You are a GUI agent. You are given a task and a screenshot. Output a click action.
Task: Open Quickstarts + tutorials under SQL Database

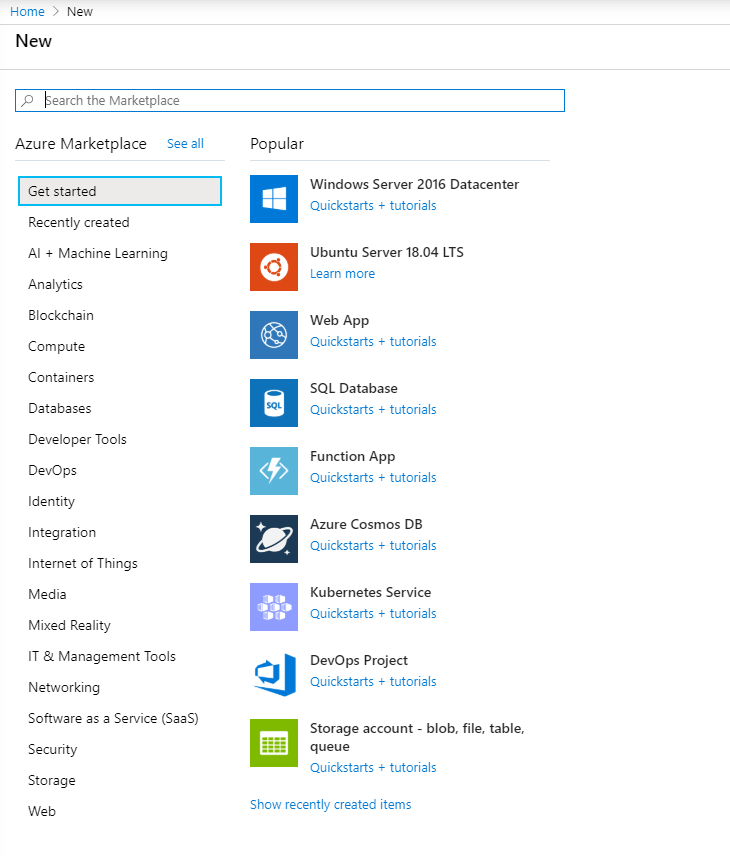click(373, 410)
